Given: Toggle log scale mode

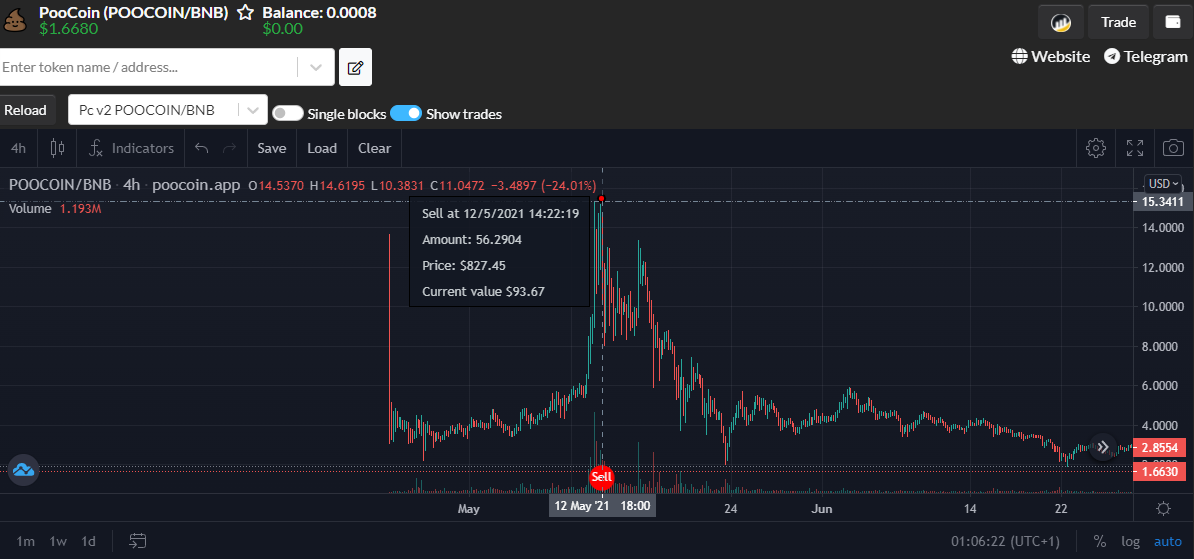Looking at the screenshot, I should 1131,542.
